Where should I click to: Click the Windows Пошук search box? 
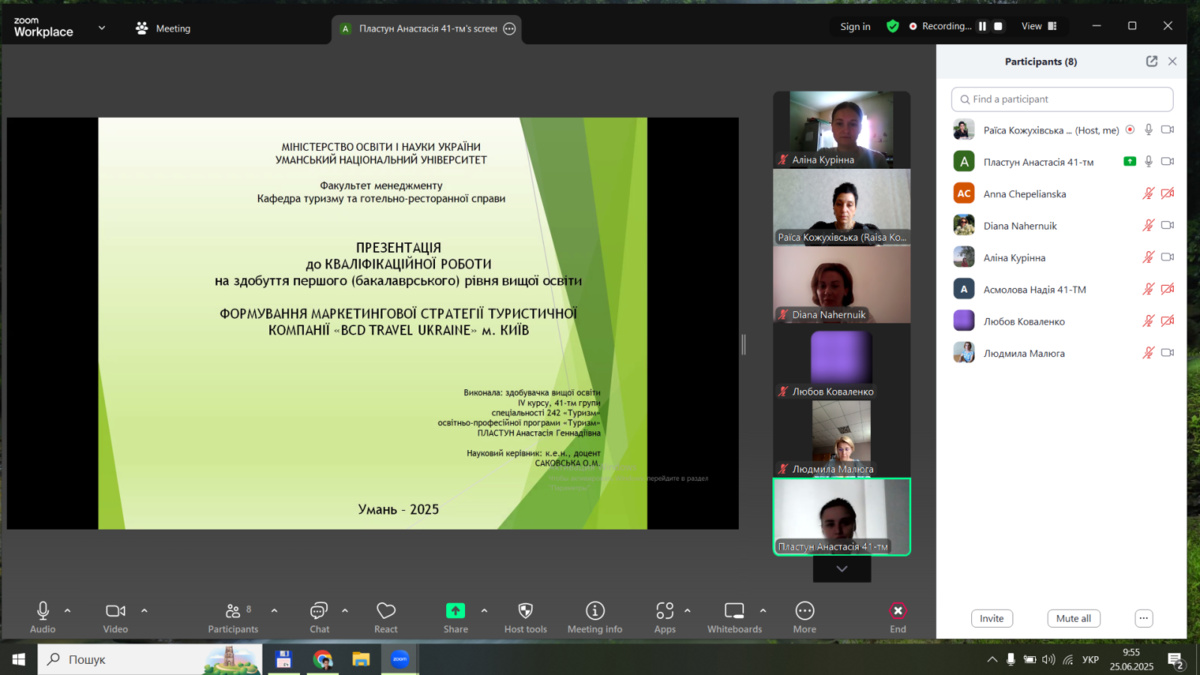click(150, 659)
